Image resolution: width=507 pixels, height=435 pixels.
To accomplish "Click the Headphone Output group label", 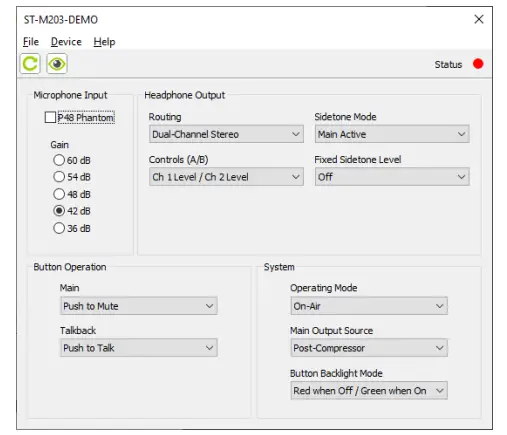I will pyautogui.click(x=185, y=95).
